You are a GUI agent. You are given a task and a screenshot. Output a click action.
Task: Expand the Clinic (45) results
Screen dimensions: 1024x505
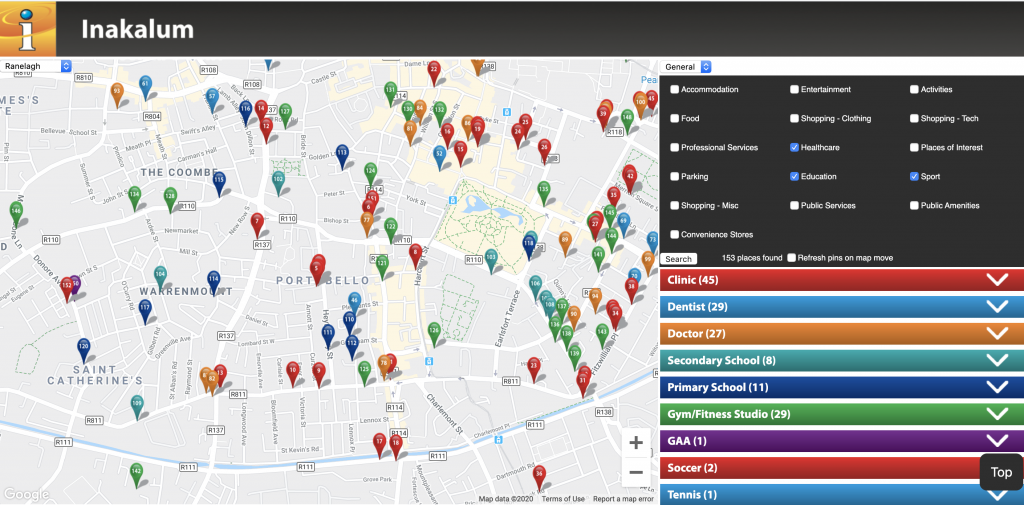(842, 280)
